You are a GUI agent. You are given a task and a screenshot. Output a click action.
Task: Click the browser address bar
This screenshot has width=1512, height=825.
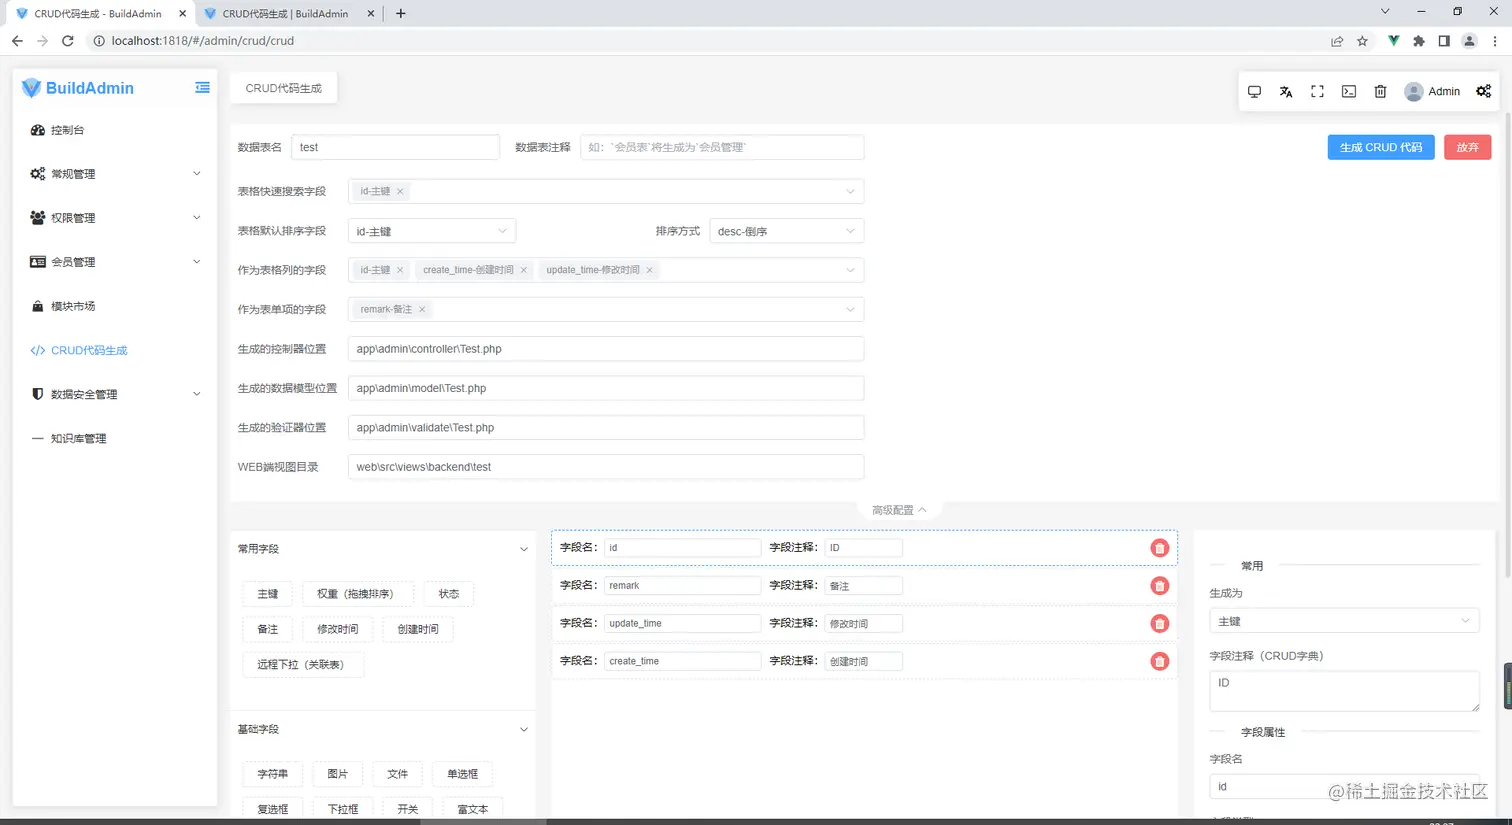tap(700, 41)
